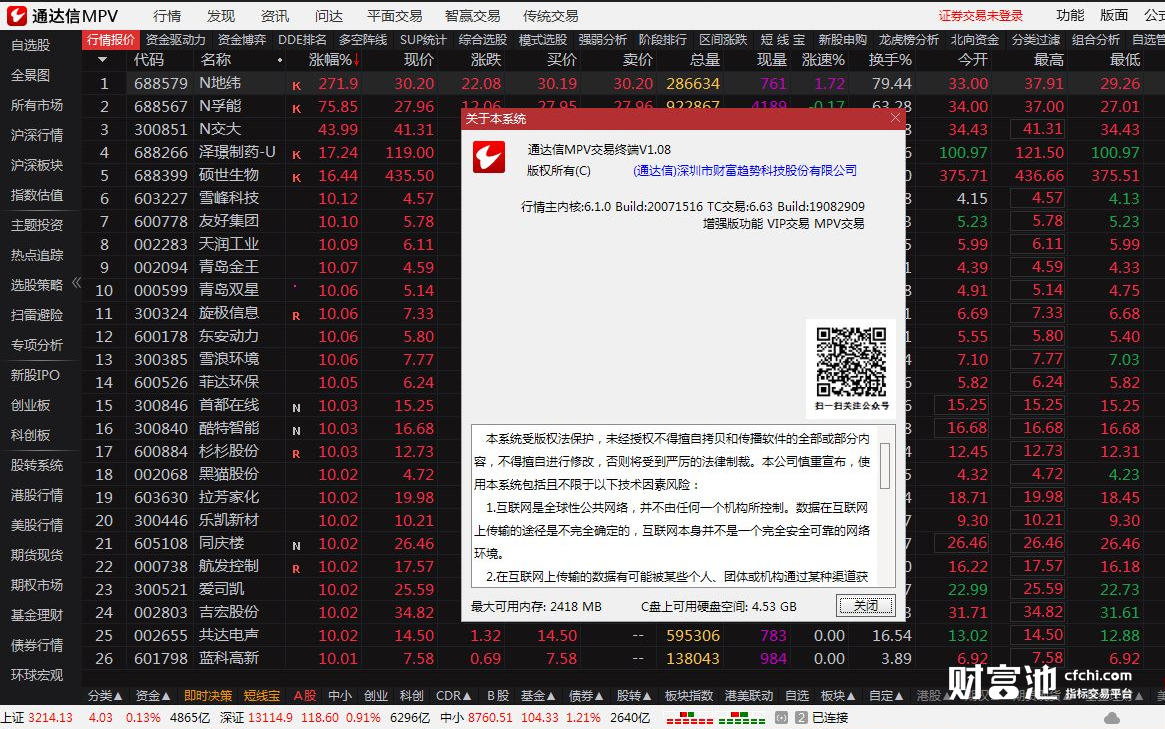Expand the 分类▲ bottom tab menu
The width and height of the screenshot is (1165, 729).
tap(105, 696)
